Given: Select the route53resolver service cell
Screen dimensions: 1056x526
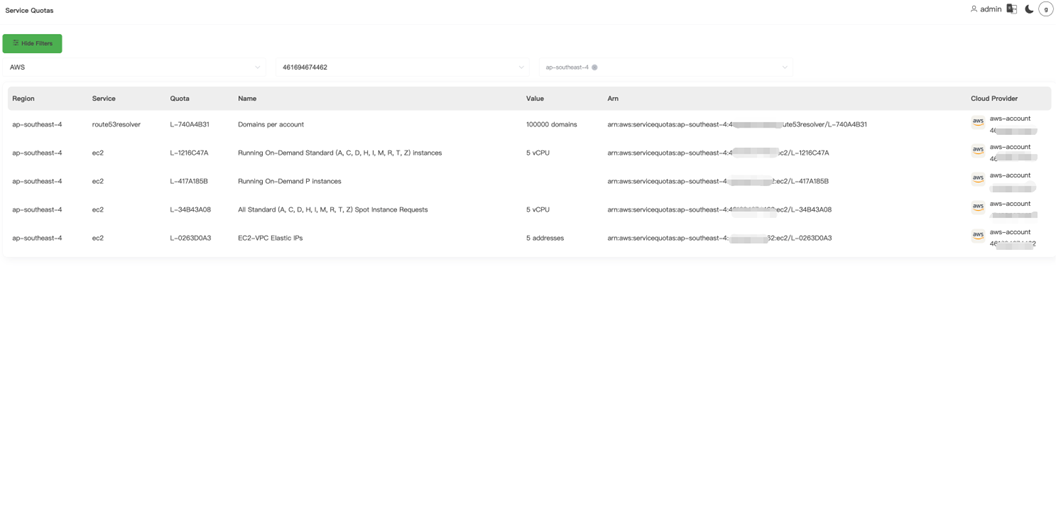Looking at the screenshot, I should (117, 125).
